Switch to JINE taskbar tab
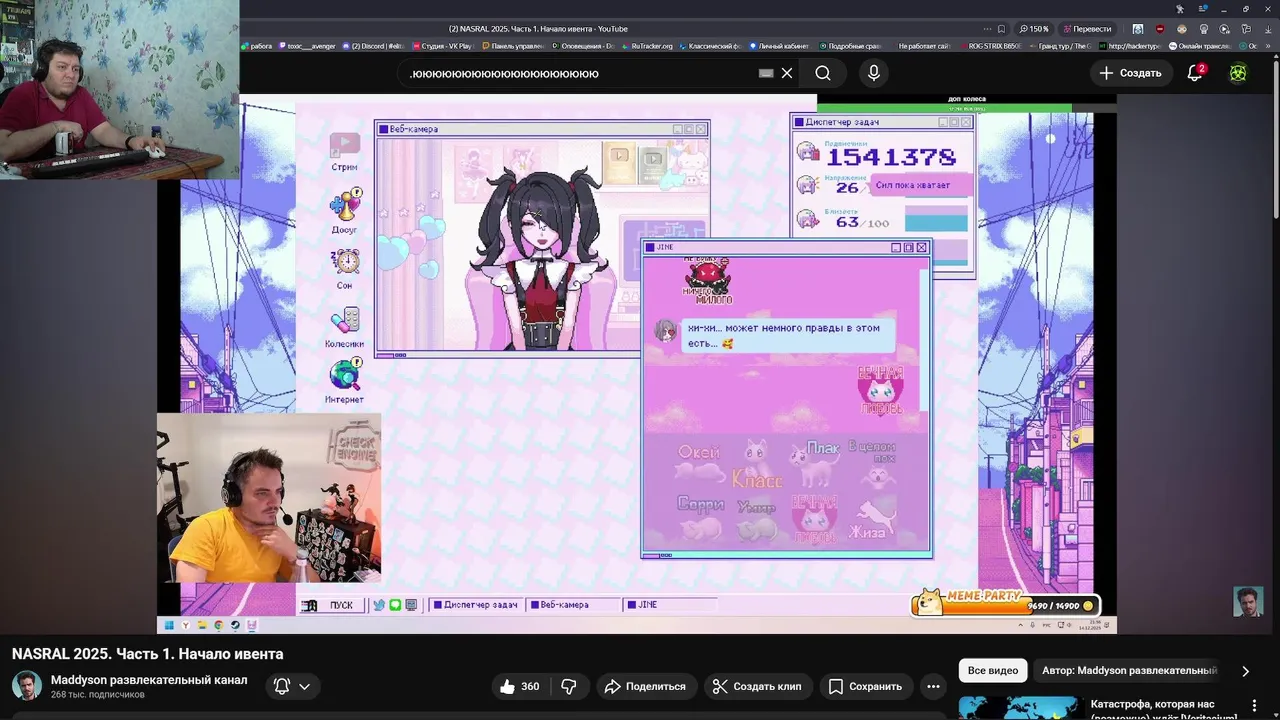Screen dimensions: 1280x720 [669, 605]
